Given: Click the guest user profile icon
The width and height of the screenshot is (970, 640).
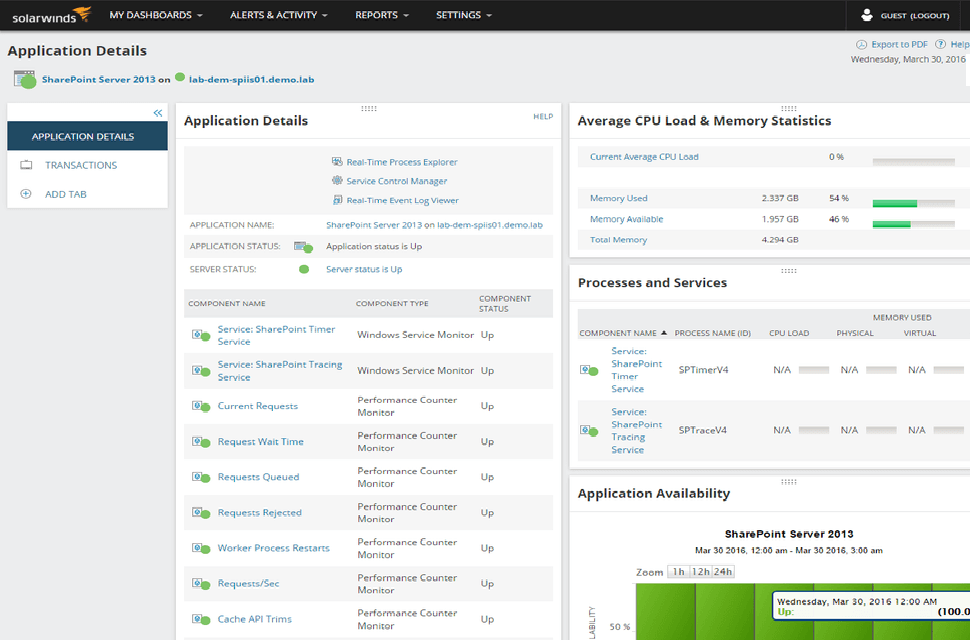Looking at the screenshot, I should pos(867,16).
